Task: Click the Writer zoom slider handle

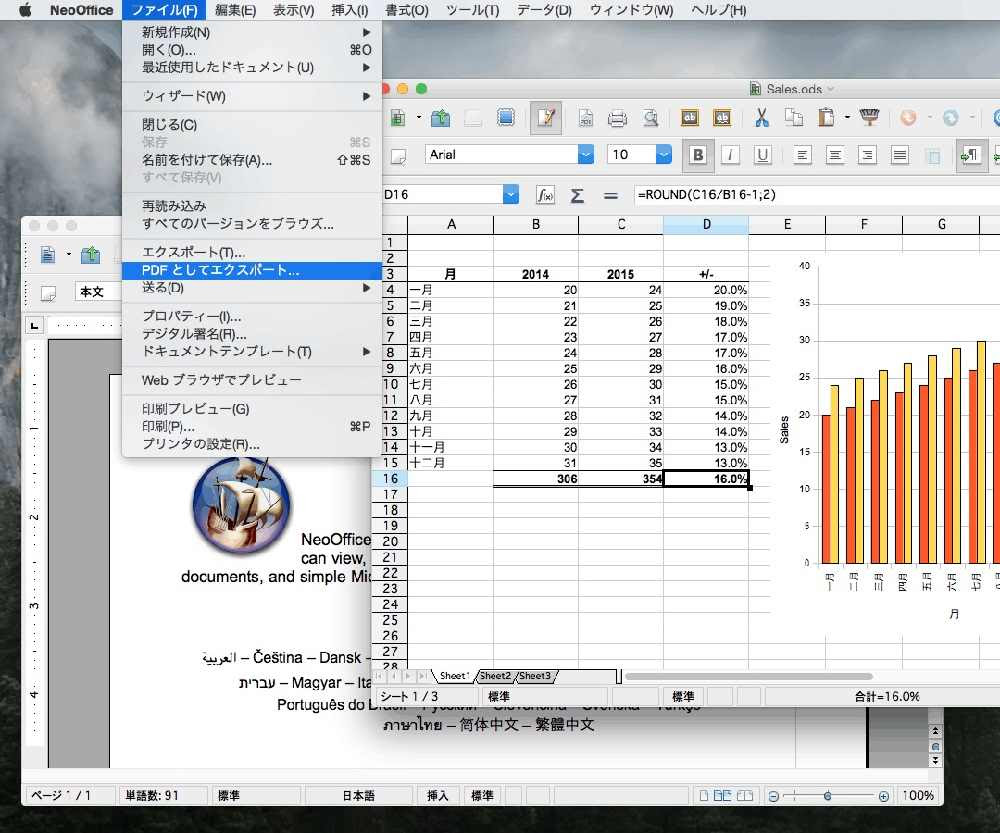Action: click(827, 795)
